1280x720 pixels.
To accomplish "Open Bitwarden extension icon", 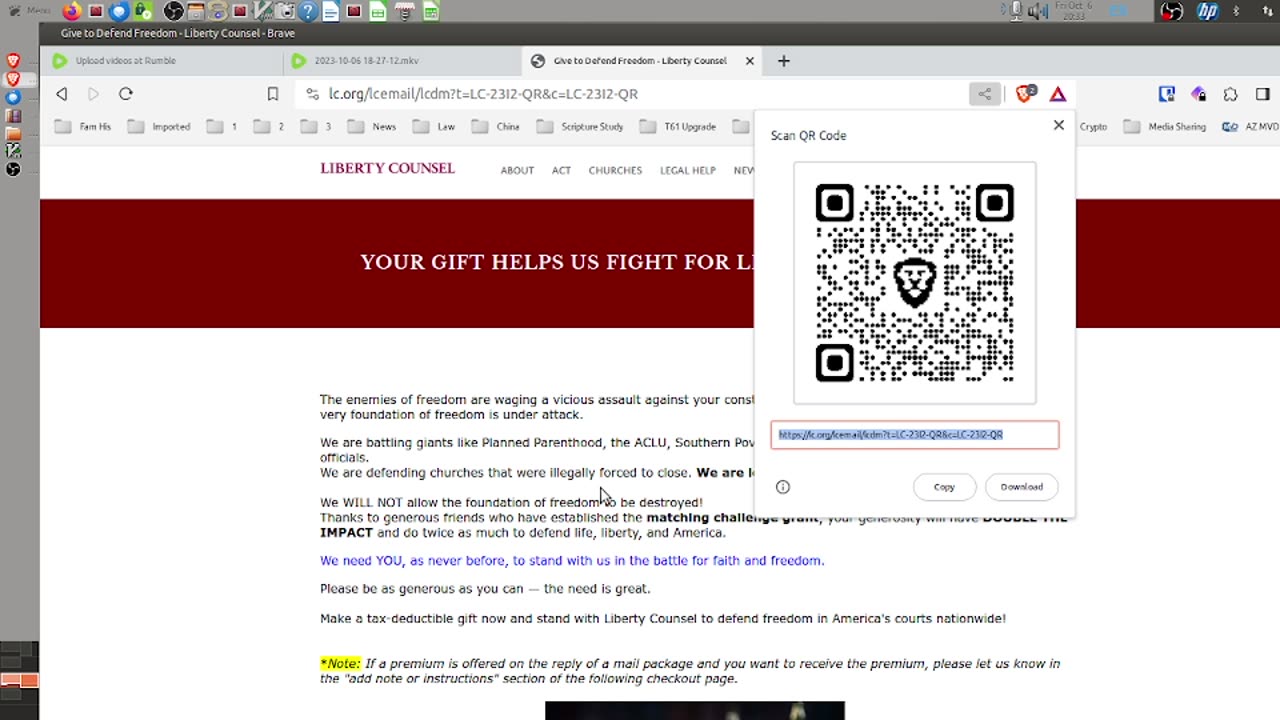I will [x=1166, y=94].
